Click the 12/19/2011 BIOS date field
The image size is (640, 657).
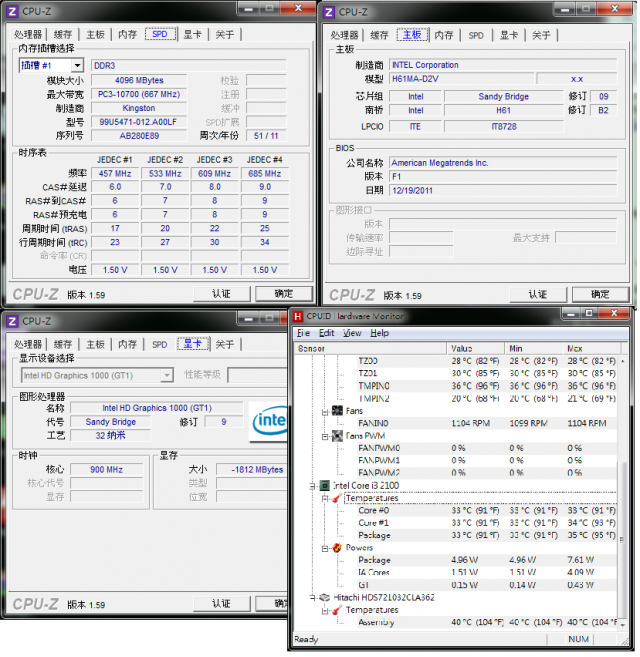tap(503, 191)
